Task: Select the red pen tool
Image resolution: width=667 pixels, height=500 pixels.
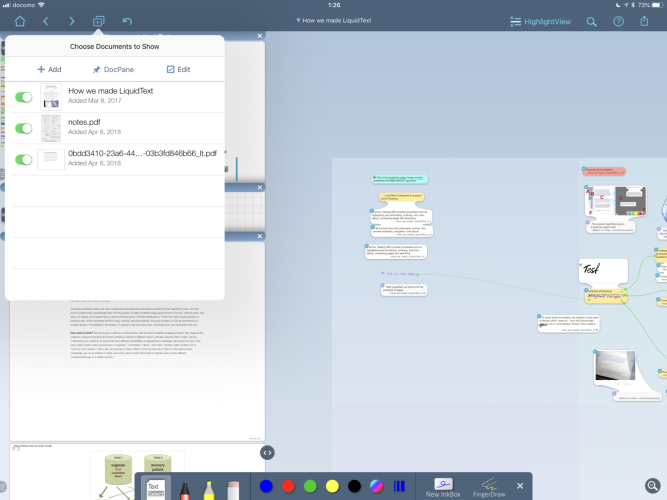Action: (x=184, y=487)
